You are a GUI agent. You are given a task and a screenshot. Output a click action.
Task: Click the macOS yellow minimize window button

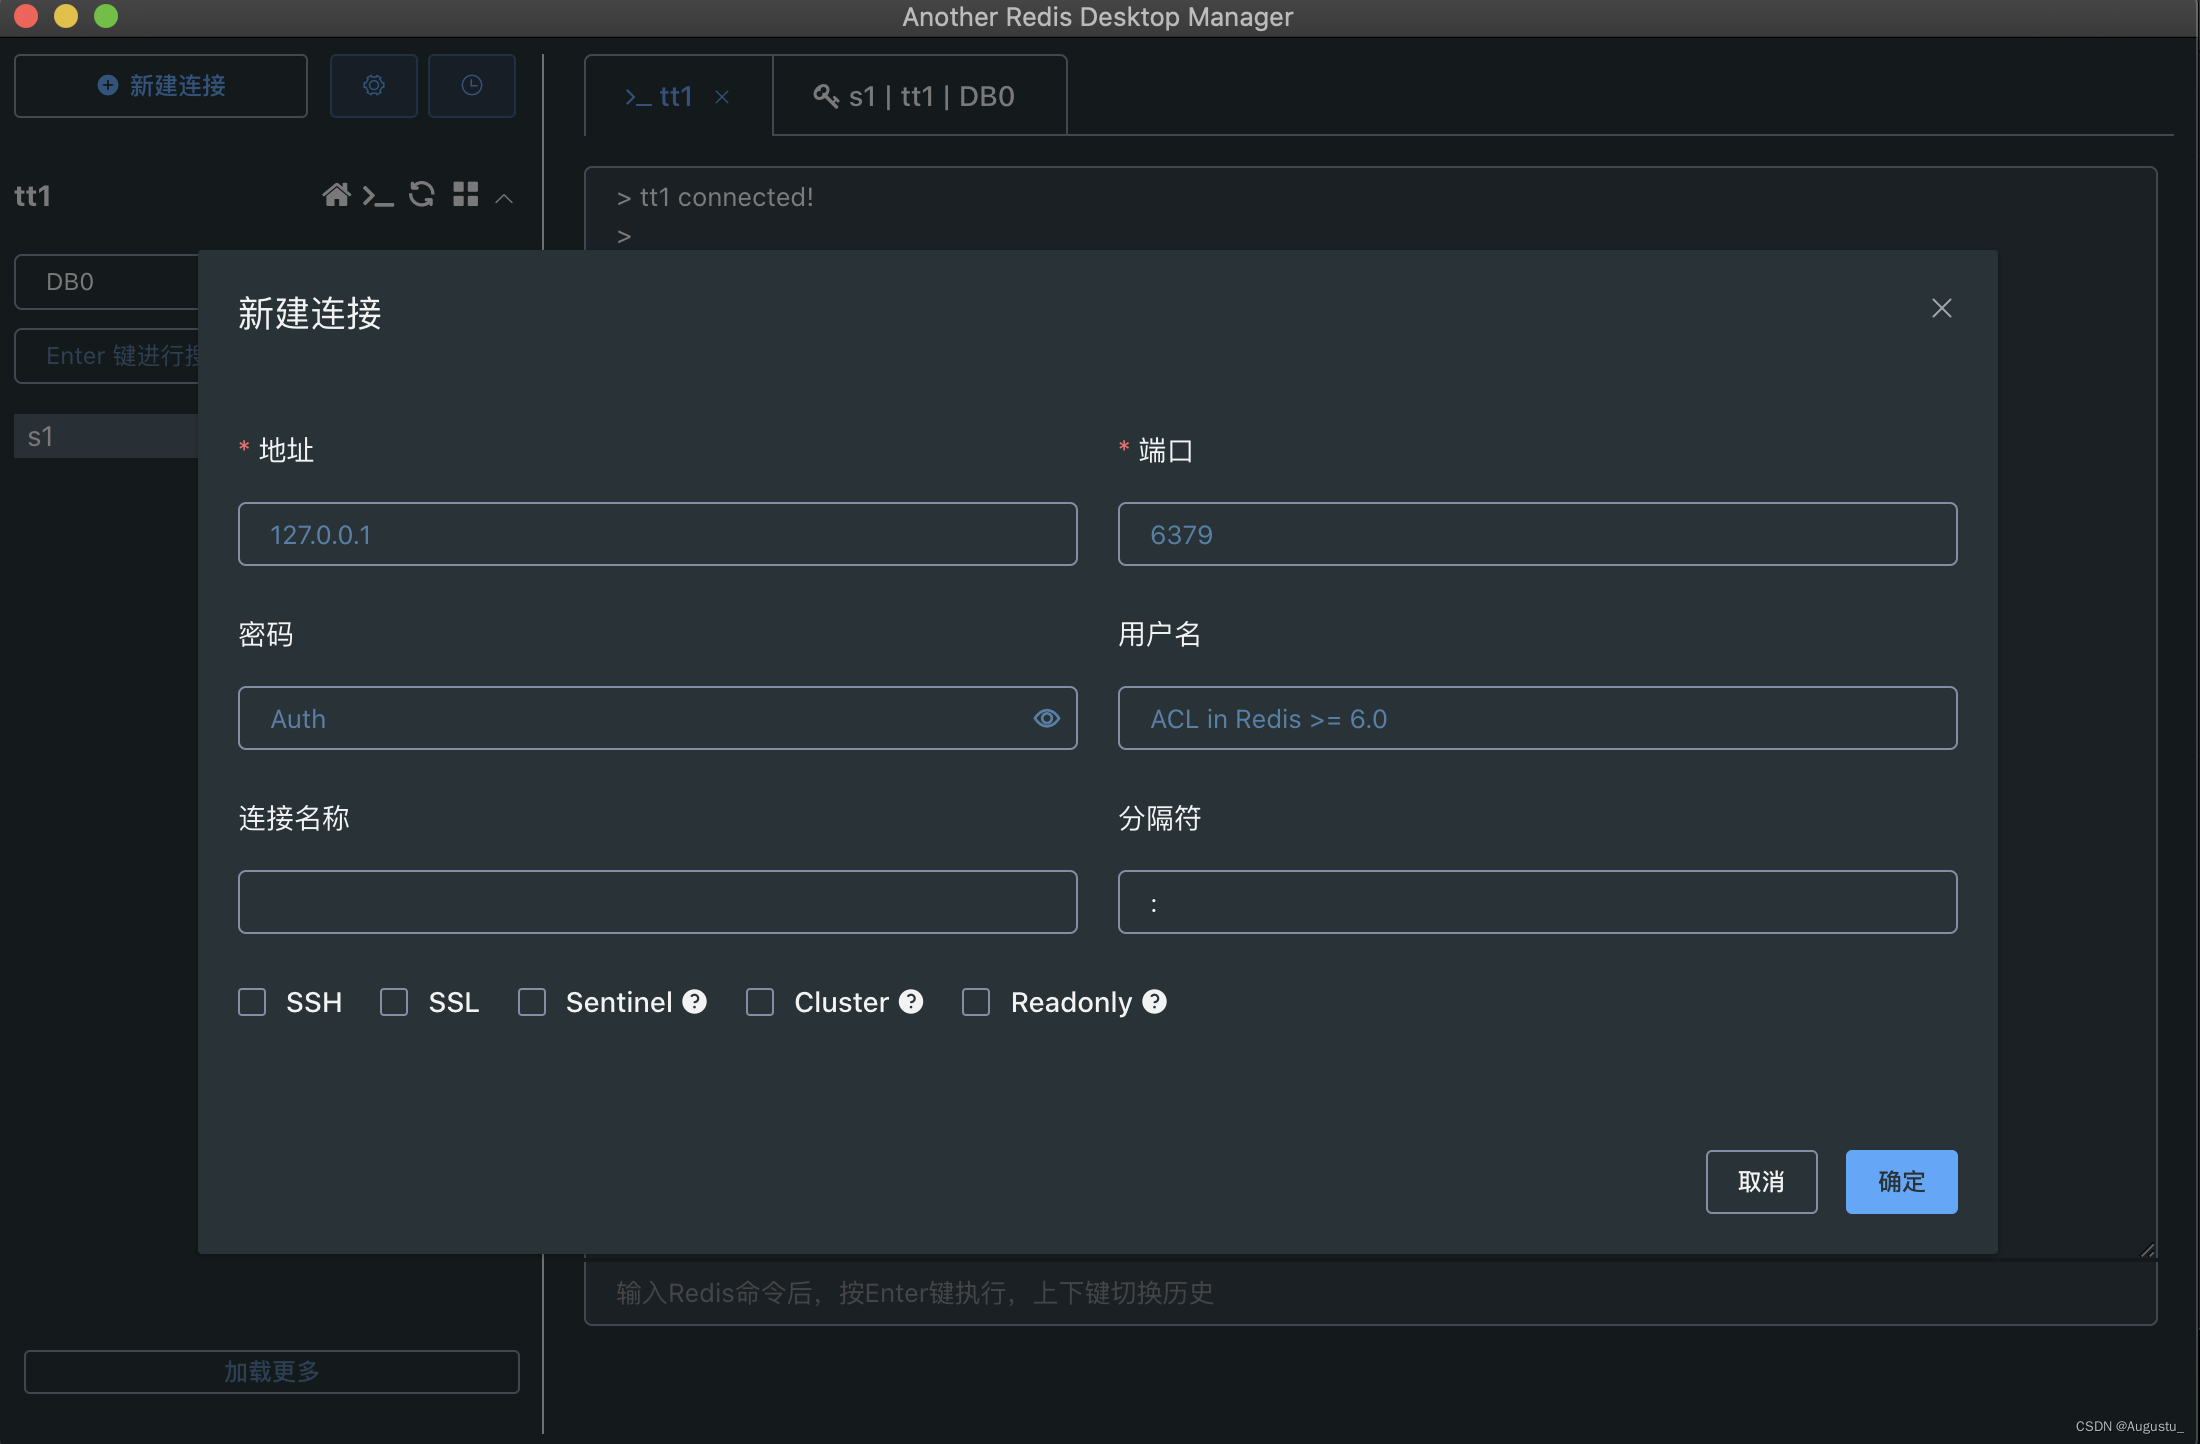[66, 16]
